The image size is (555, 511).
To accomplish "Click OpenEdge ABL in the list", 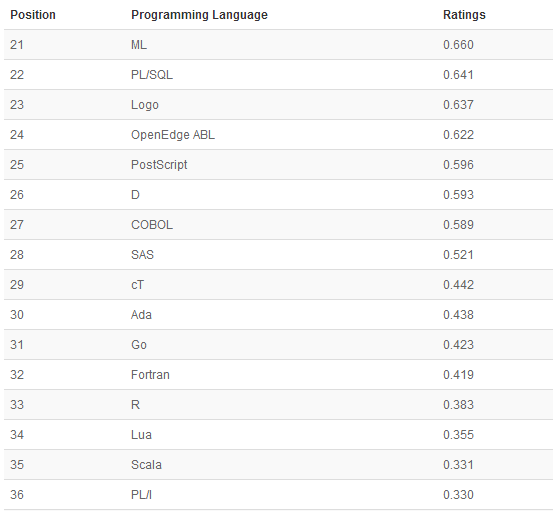I will click(x=173, y=135).
